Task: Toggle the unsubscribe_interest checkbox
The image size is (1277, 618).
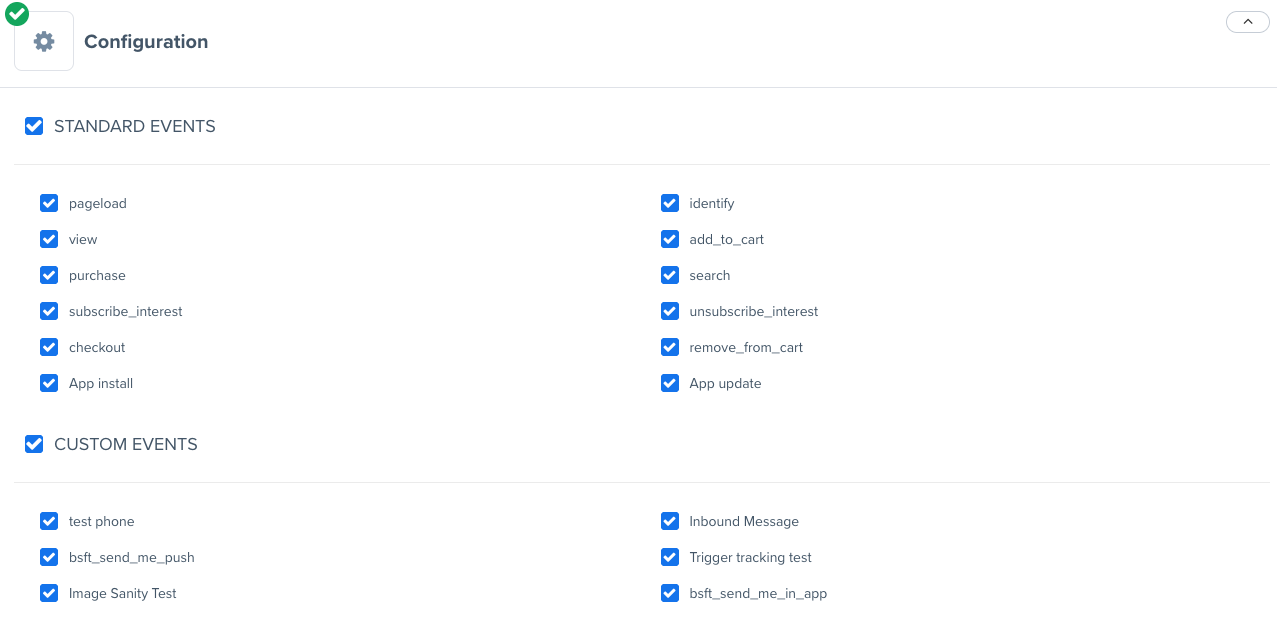Action: pos(670,311)
